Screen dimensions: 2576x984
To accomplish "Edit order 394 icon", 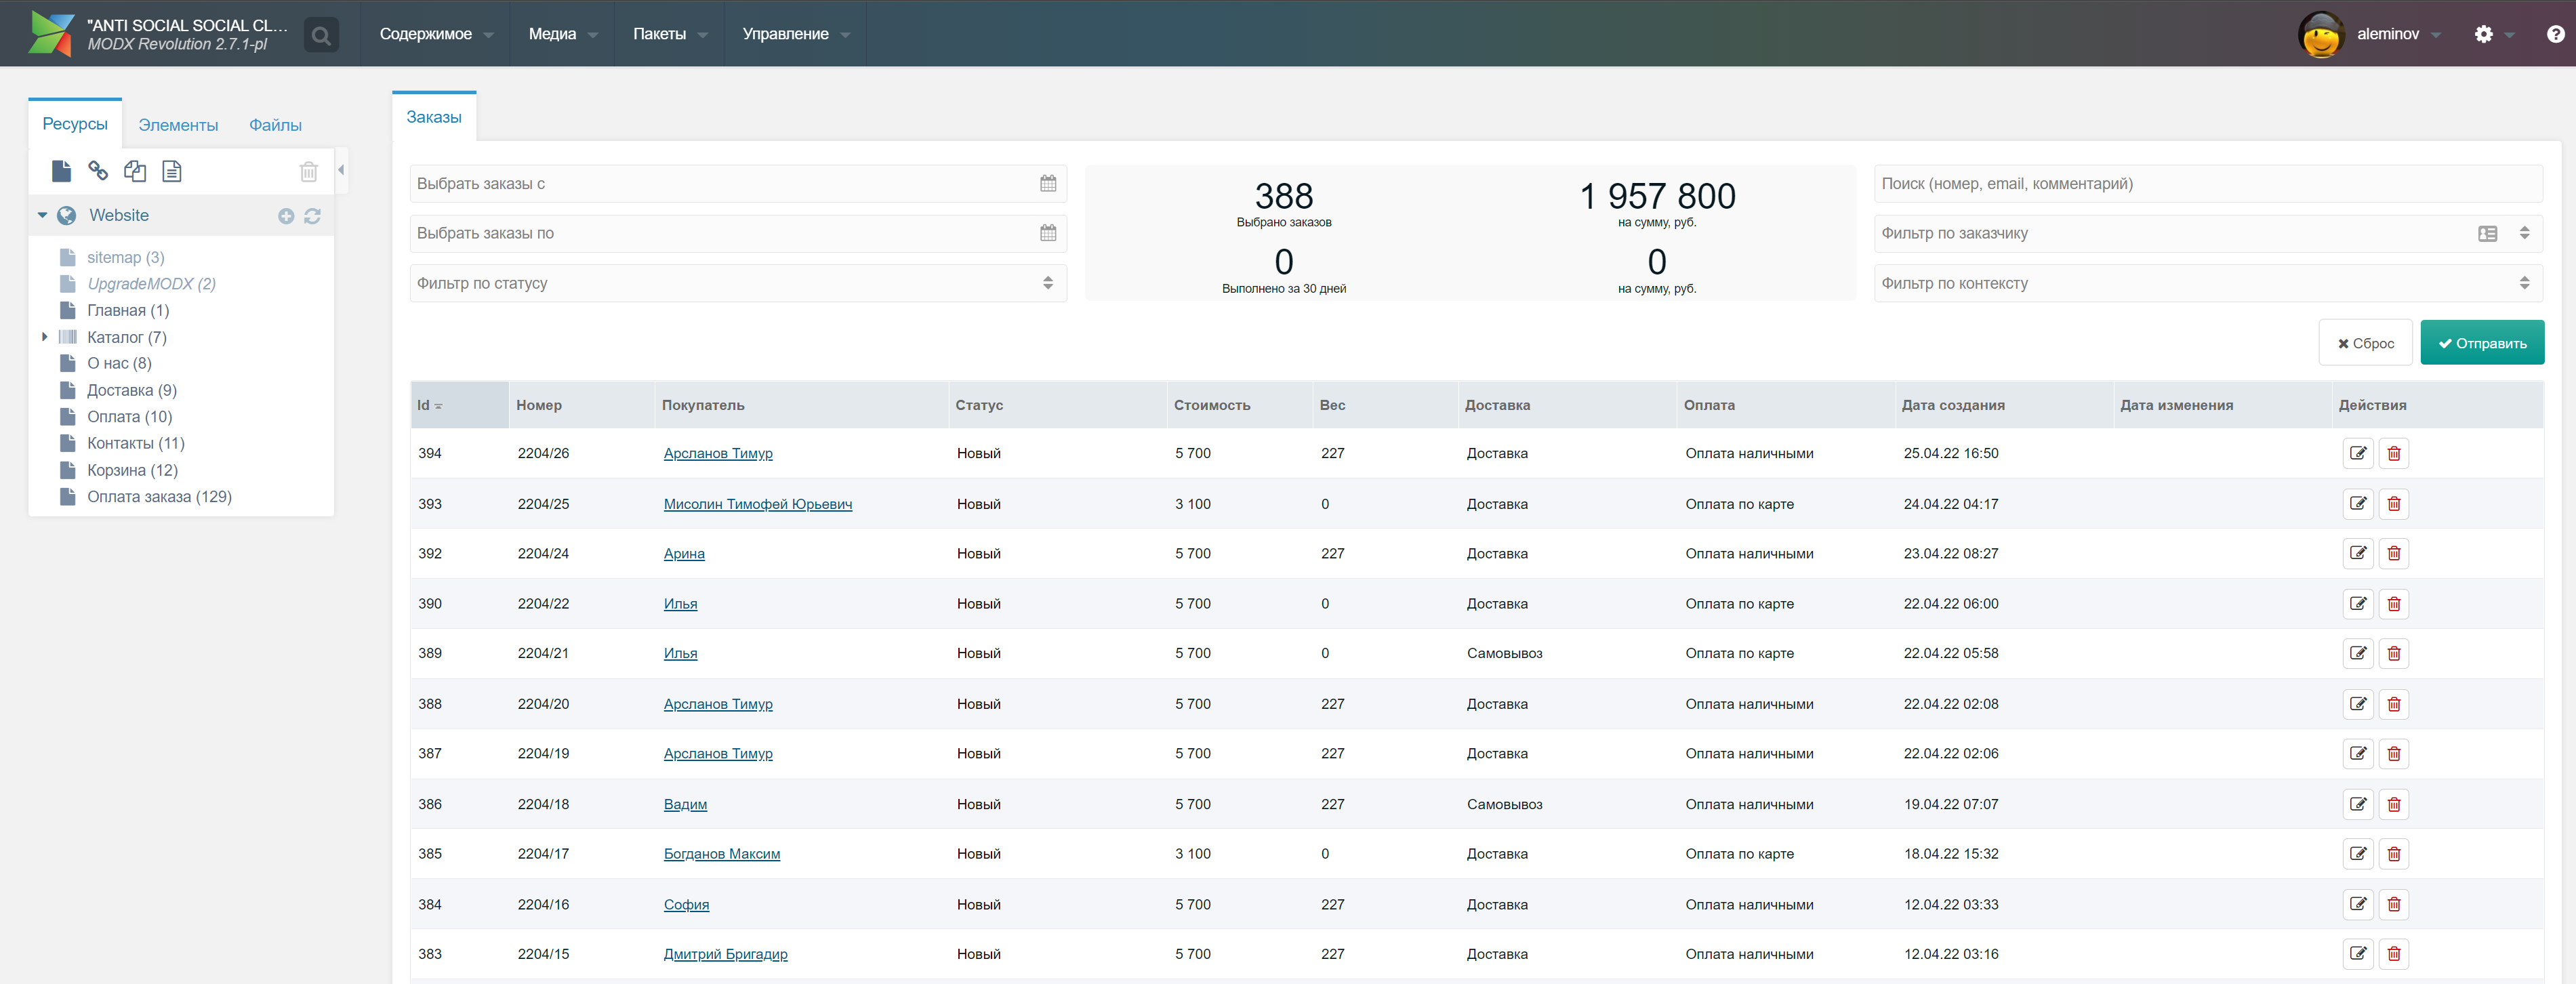I will [2358, 453].
